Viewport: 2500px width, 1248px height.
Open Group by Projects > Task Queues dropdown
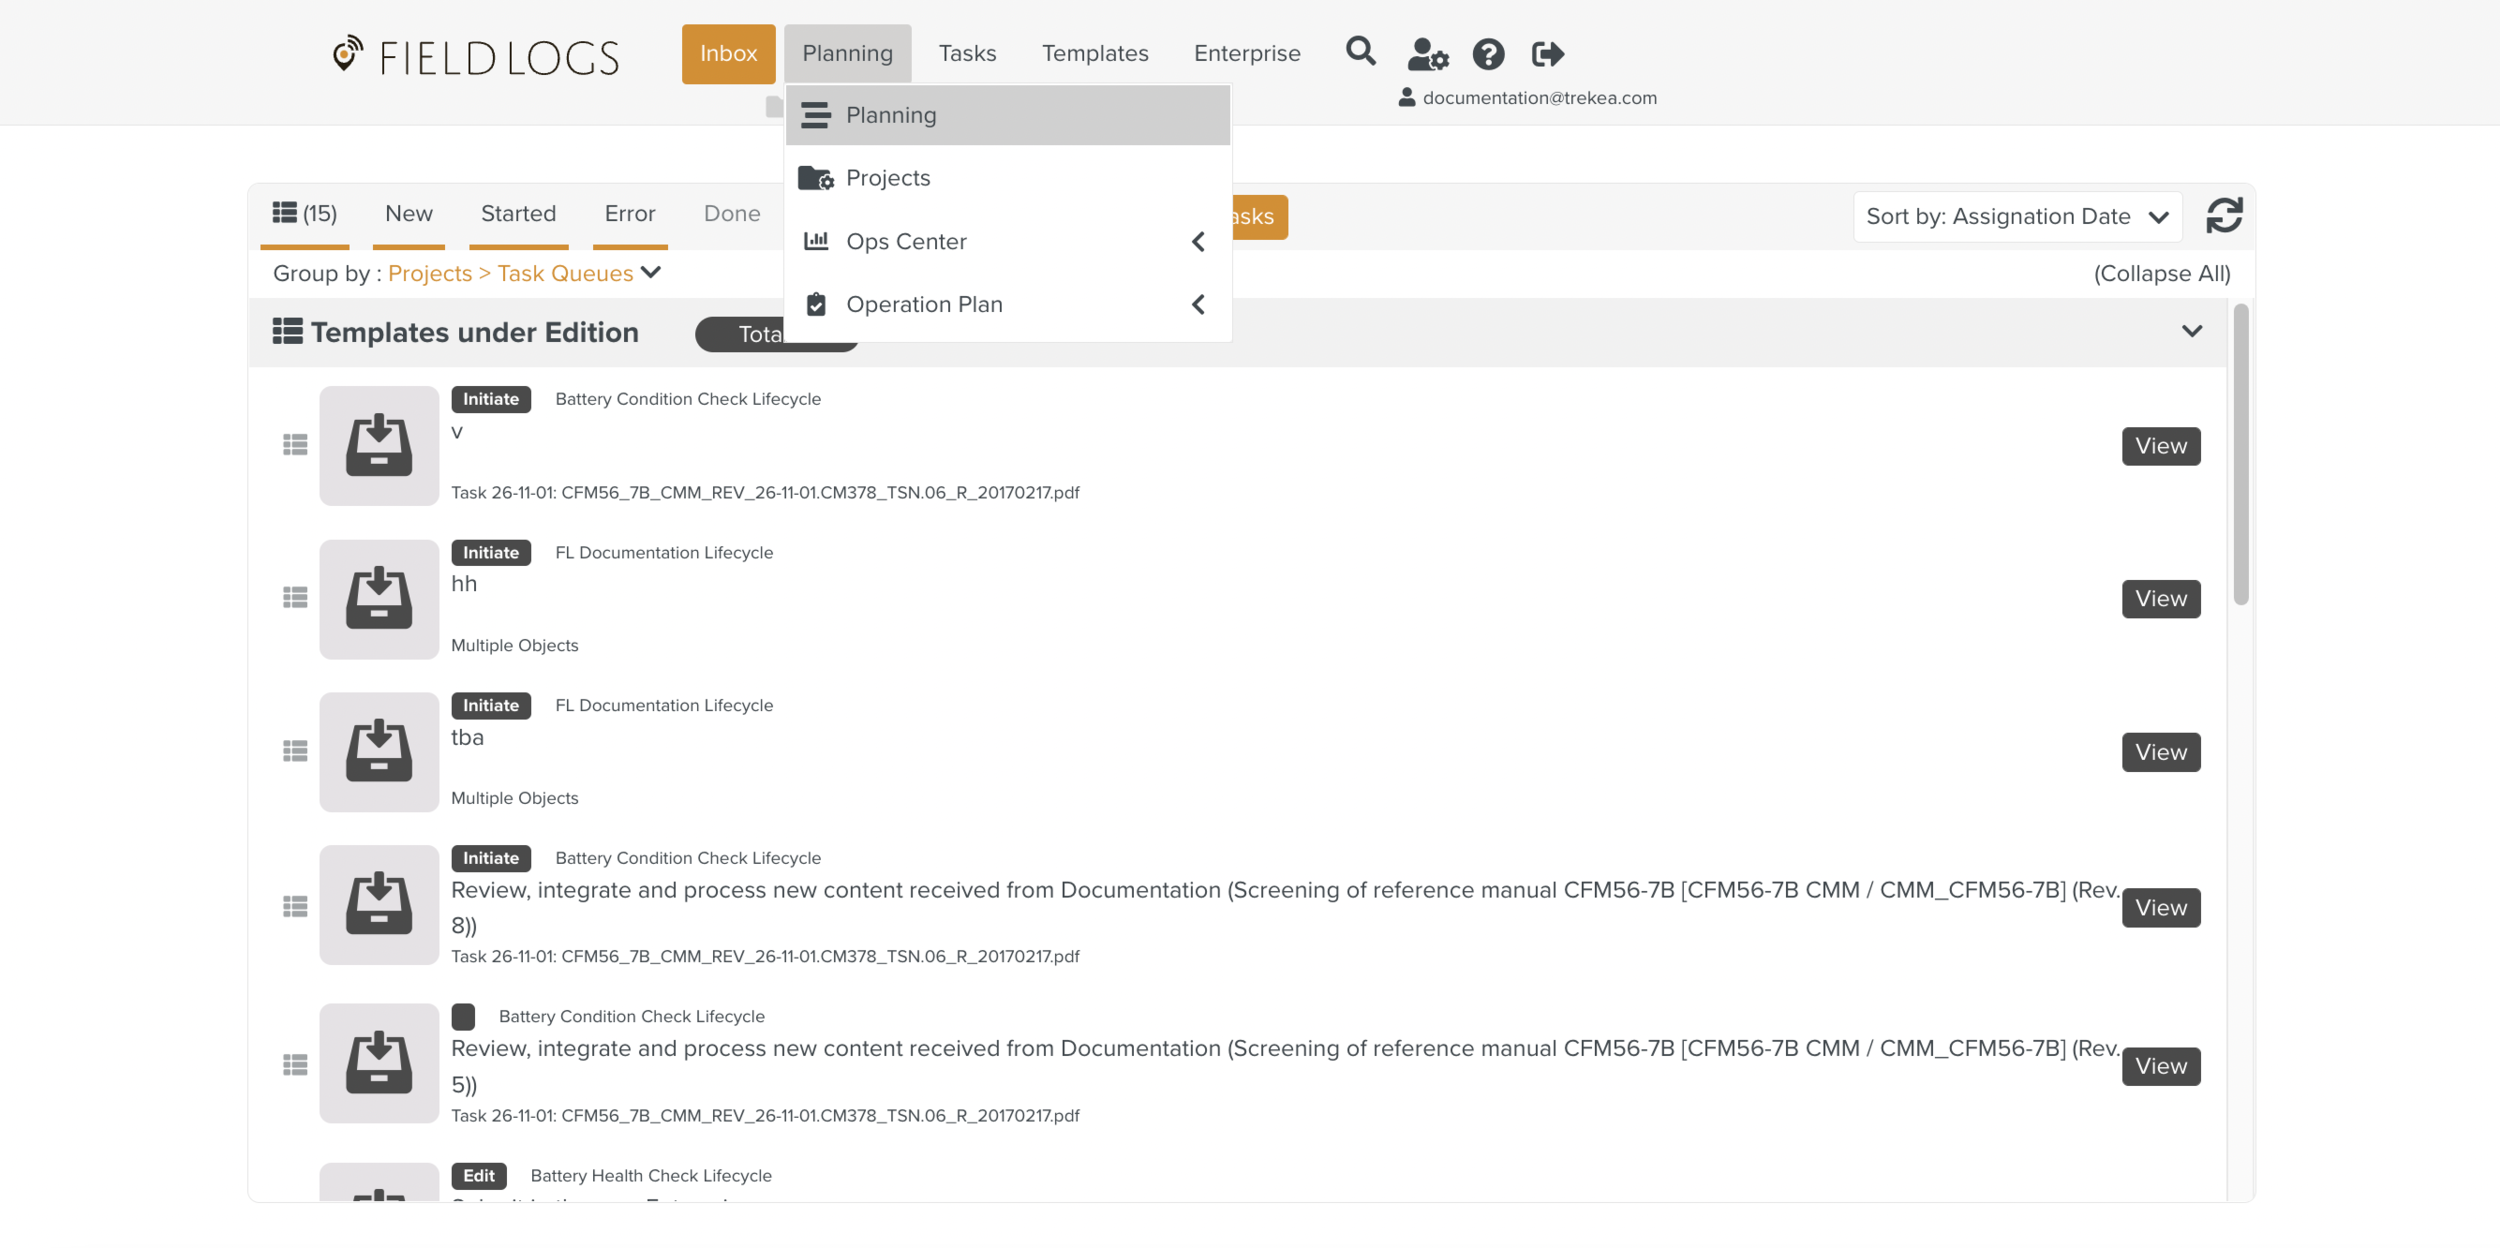click(x=525, y=273)
